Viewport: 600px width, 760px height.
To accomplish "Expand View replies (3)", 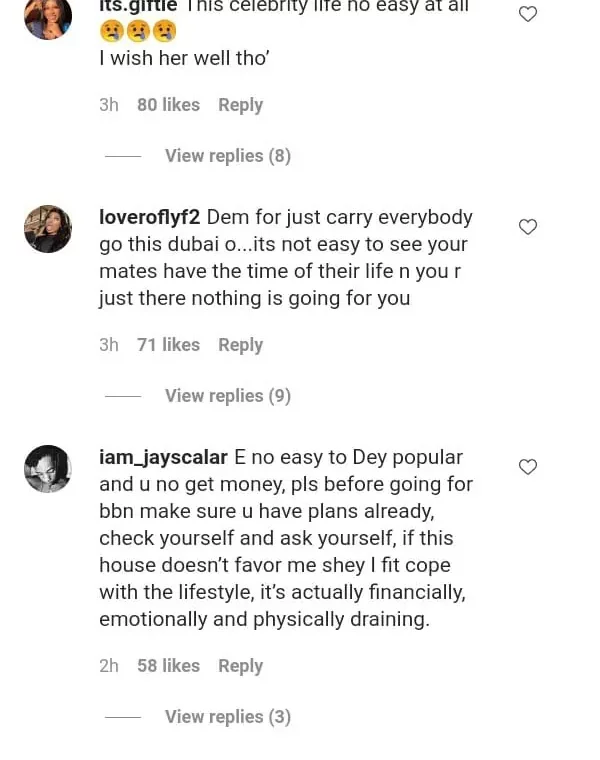I will (228, 717).
